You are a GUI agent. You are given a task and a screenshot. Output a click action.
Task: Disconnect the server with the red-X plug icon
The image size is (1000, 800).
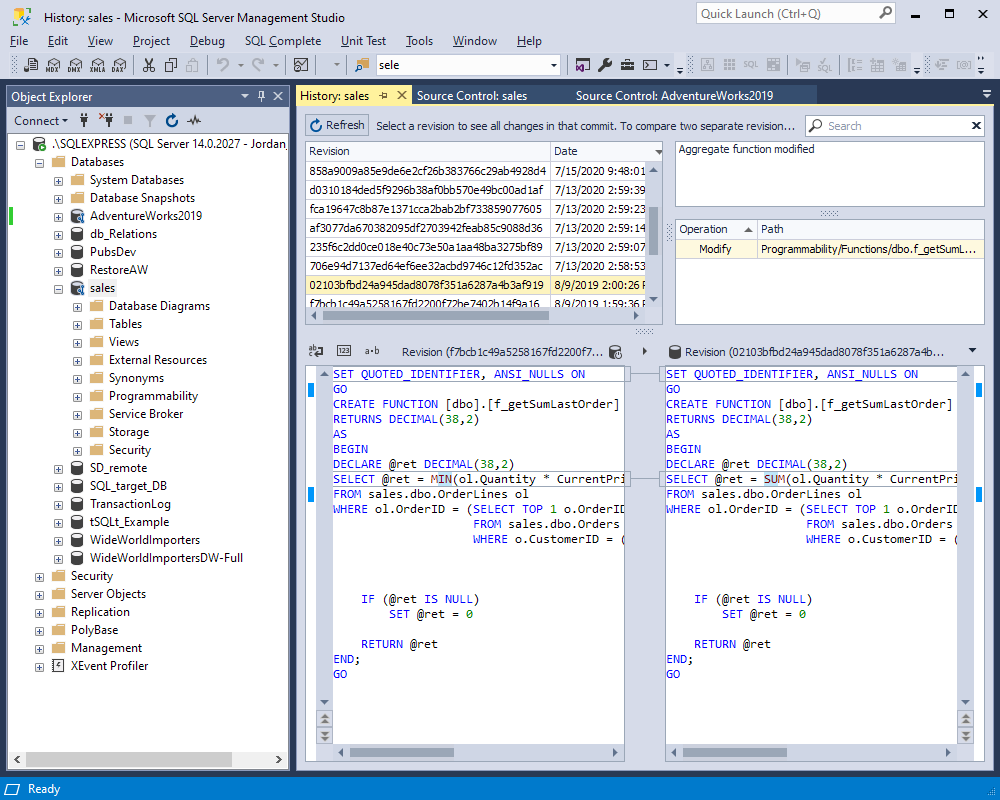pos(106,120)
